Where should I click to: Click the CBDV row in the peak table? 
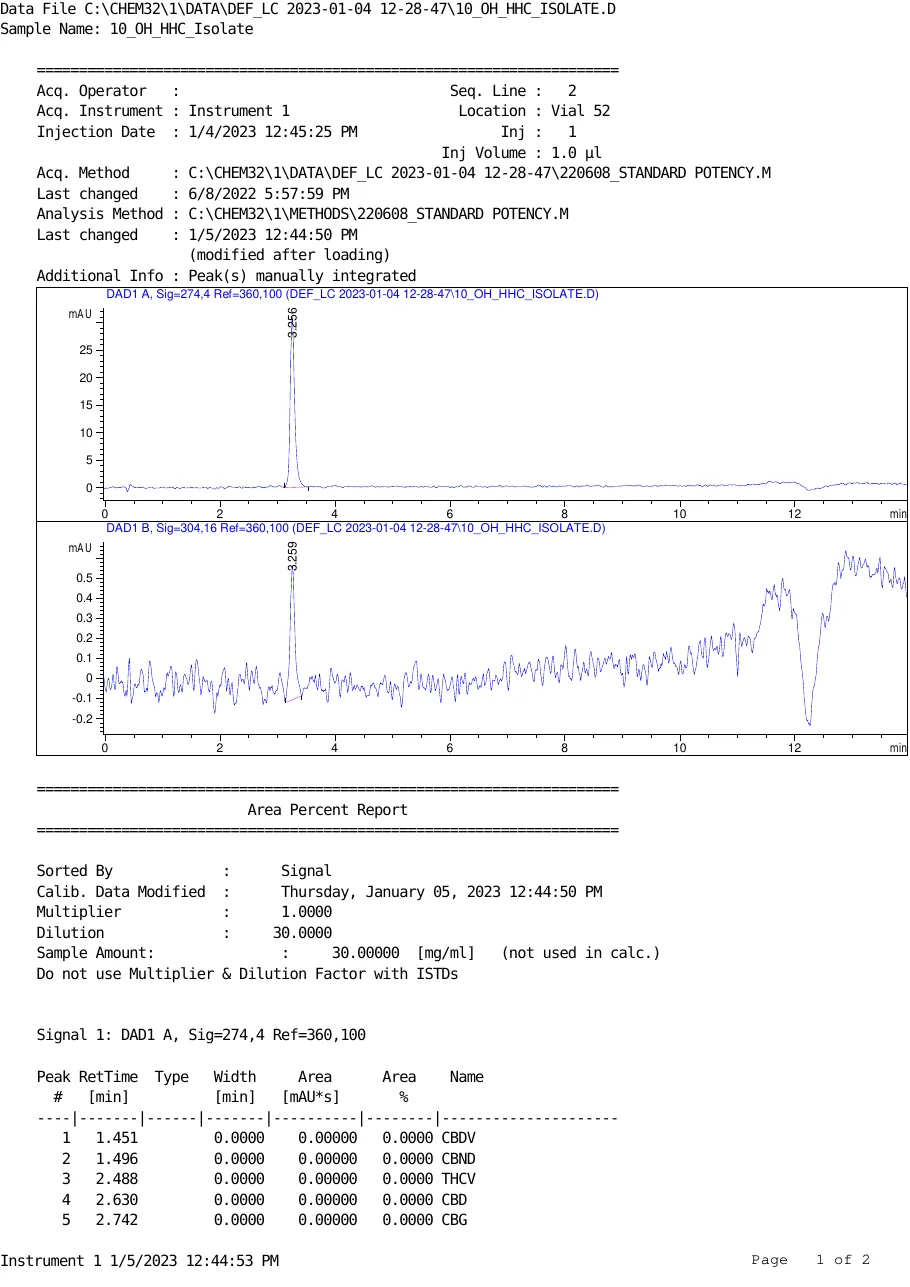[x=270, y=1138]
